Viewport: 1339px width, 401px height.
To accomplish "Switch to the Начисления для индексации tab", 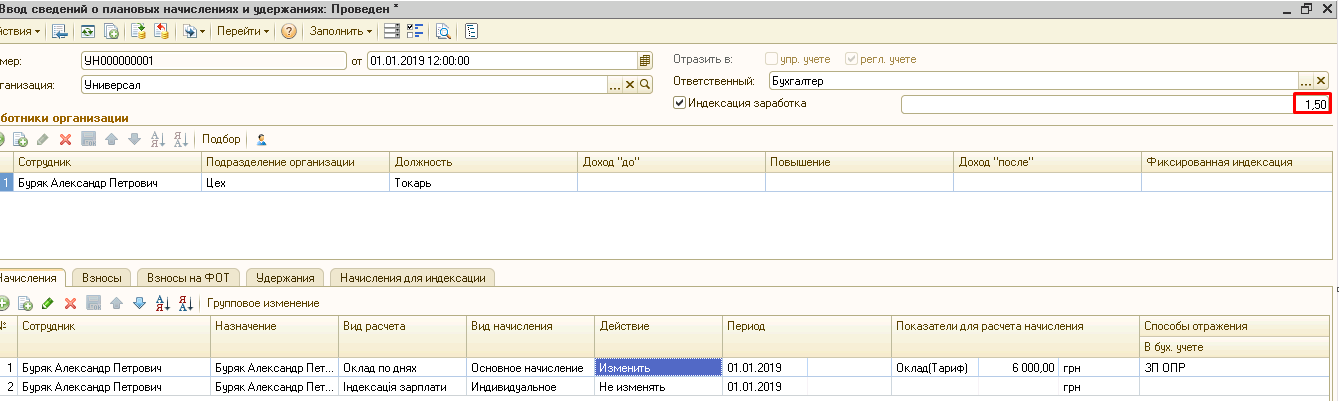I will 414,278.
